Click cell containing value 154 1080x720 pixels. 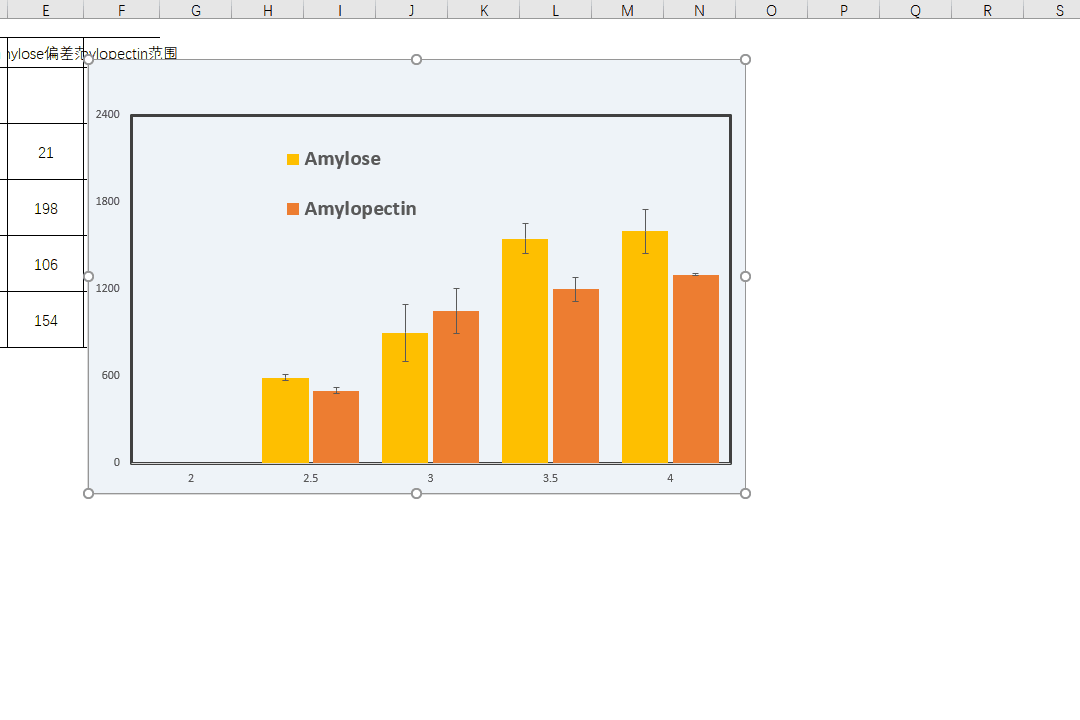(45, 320)
